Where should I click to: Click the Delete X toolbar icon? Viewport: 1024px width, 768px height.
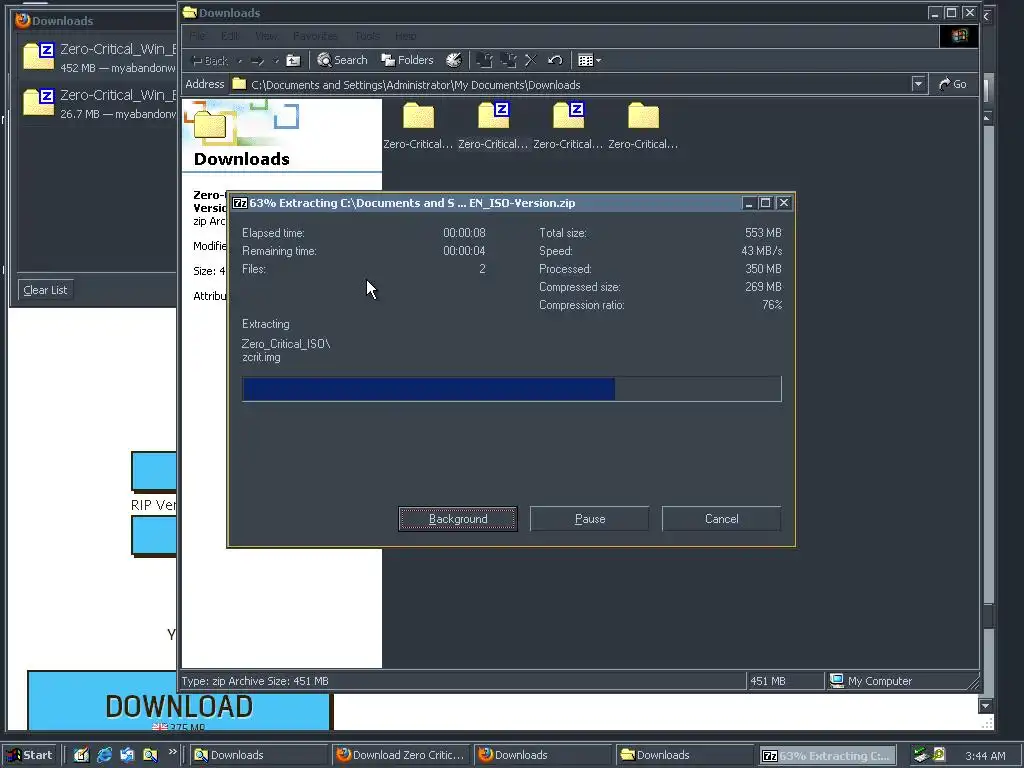point(531,60)
